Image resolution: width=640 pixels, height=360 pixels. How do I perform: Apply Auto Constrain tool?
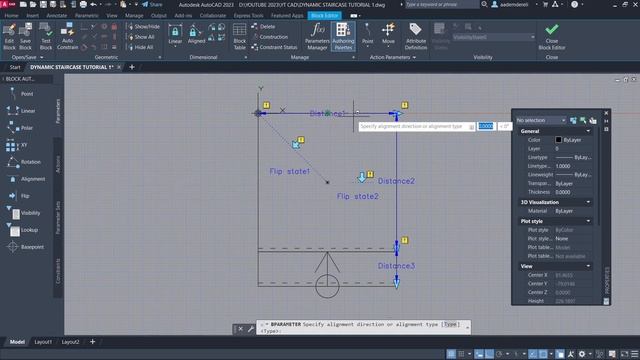coord(67,36)
